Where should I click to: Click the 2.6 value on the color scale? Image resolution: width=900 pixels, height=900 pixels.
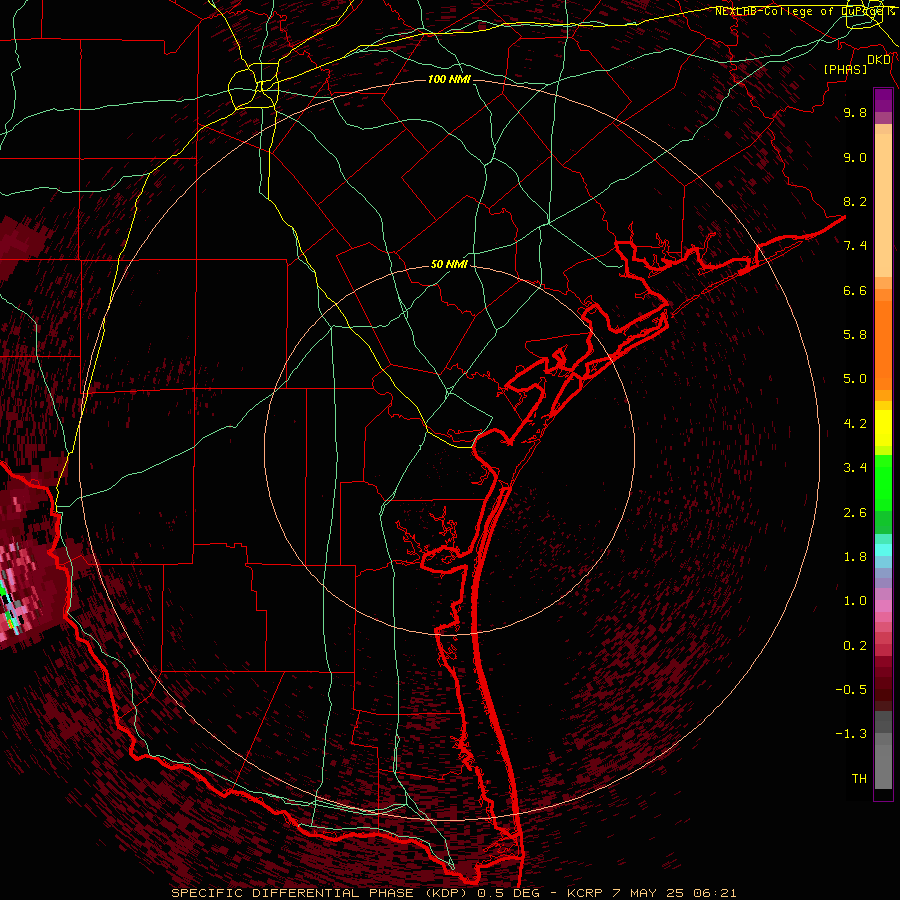855,512
